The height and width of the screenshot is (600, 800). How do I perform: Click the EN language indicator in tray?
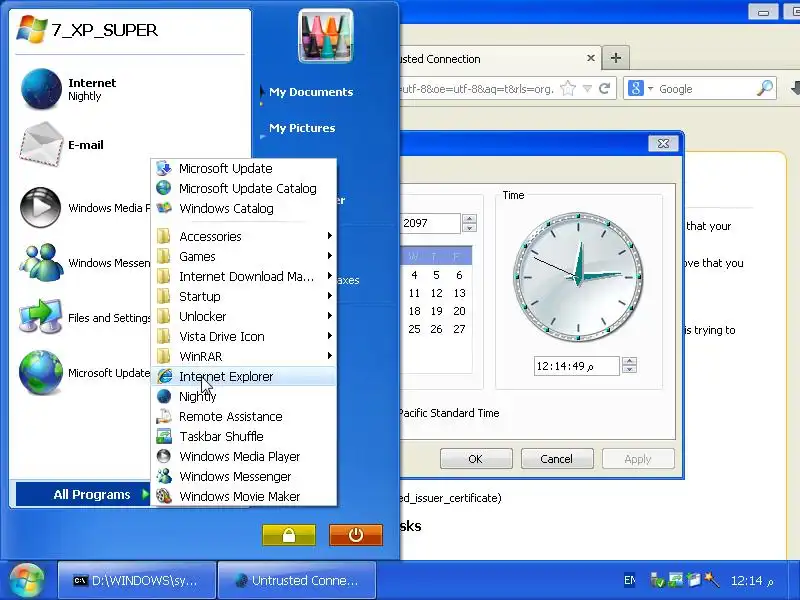coord(630,580)
